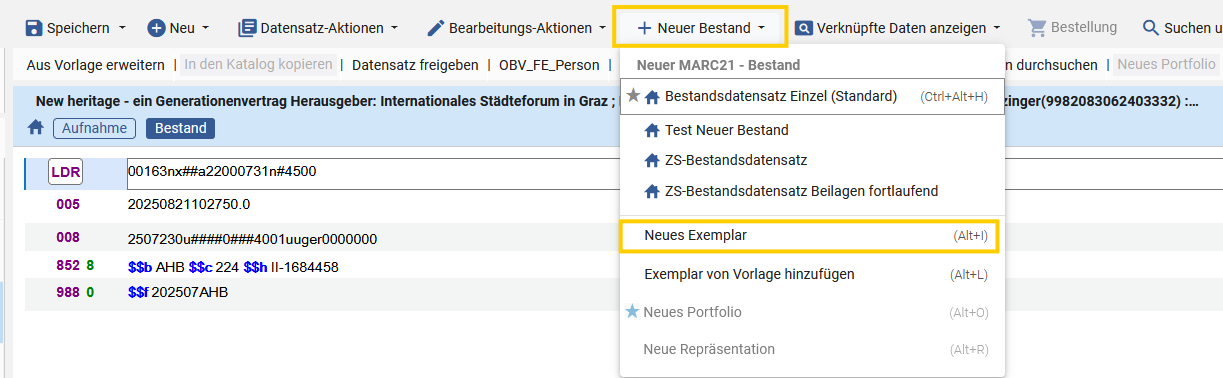
Task: Click the Neue Repräsentation menu entry
Action: (811, 350)
